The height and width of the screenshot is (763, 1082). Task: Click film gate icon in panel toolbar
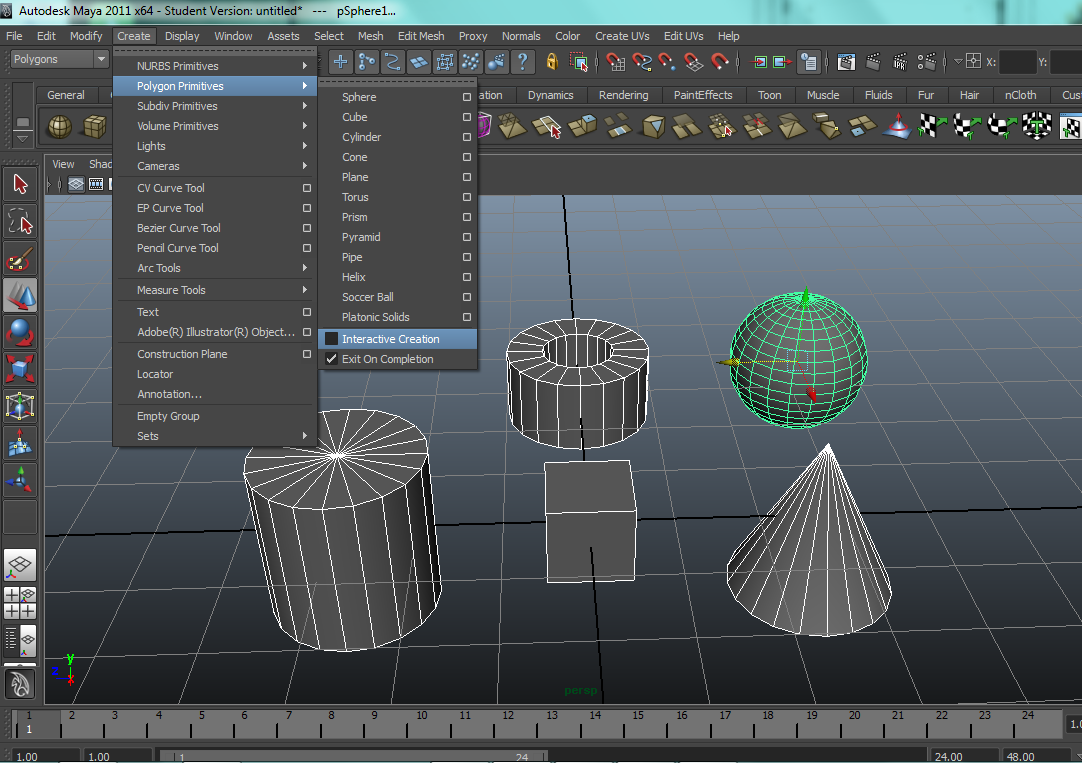tap(97, 184)
